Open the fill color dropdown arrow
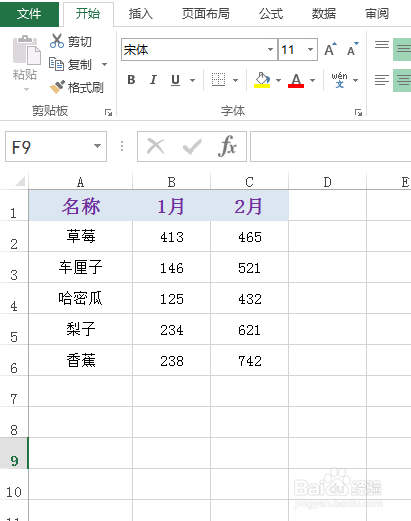The height and width of the screenshot is (521, 411). (x=278, y=80)
